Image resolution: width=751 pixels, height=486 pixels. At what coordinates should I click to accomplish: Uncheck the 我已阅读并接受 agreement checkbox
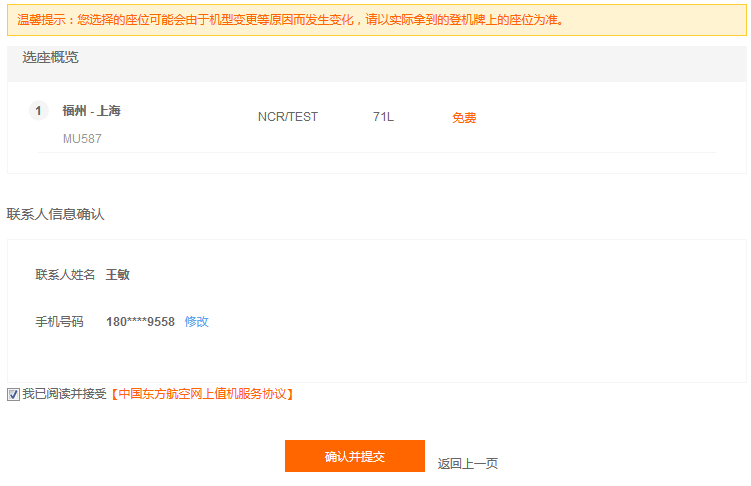pos(13,394)
